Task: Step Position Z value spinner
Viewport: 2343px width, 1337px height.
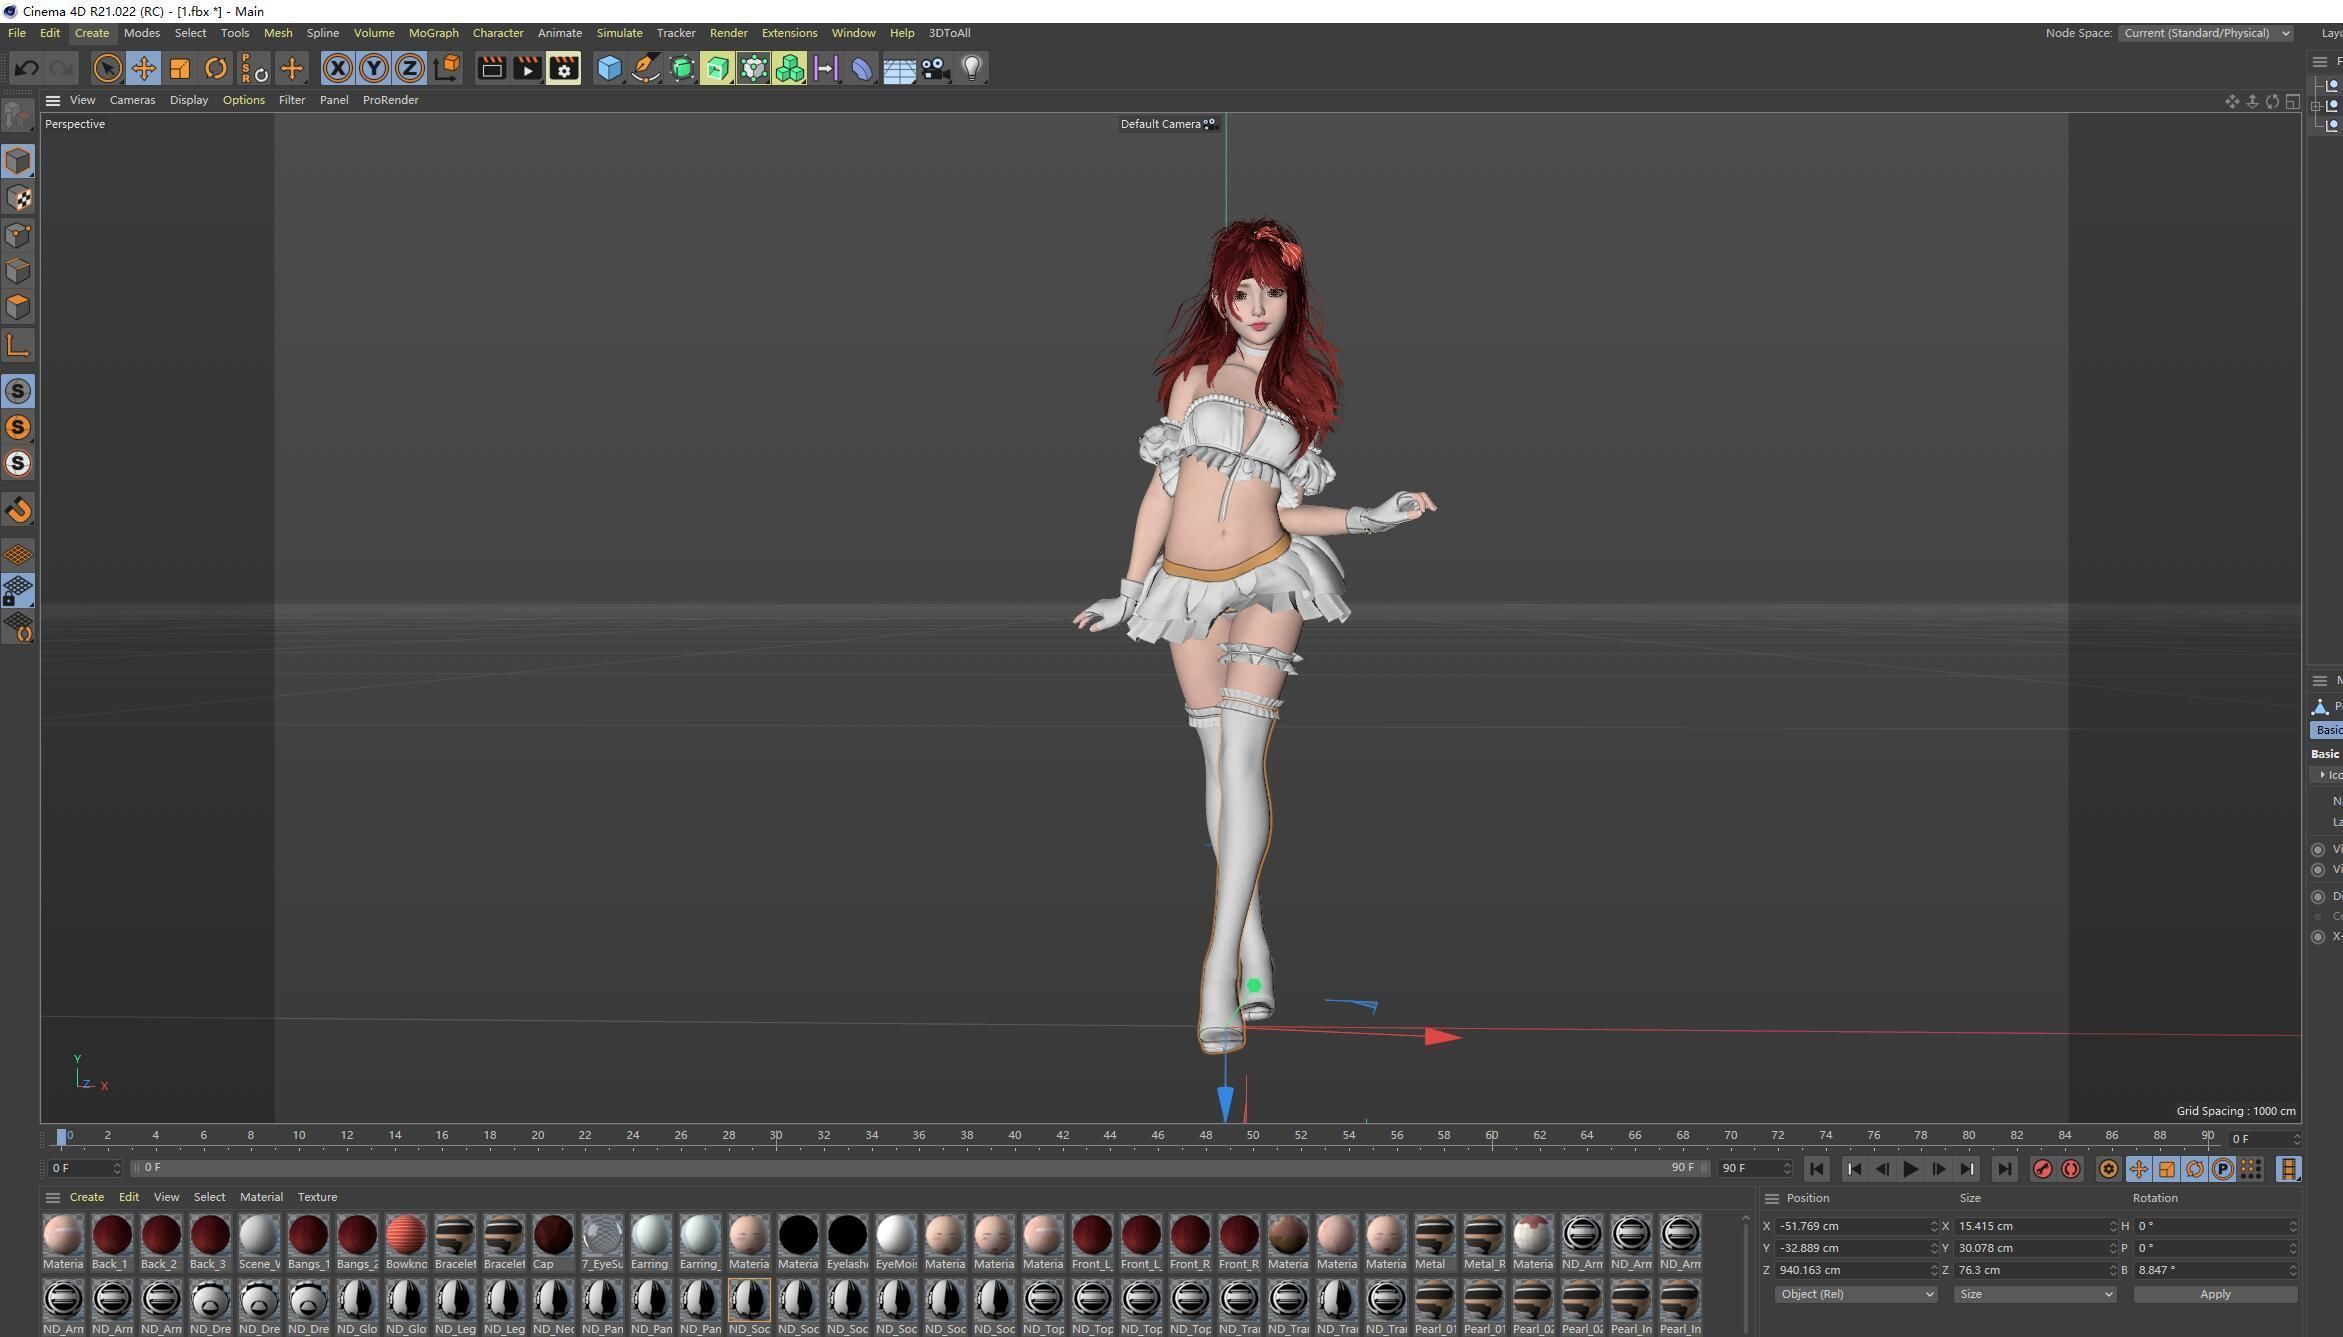Action: [1933, 1270]
